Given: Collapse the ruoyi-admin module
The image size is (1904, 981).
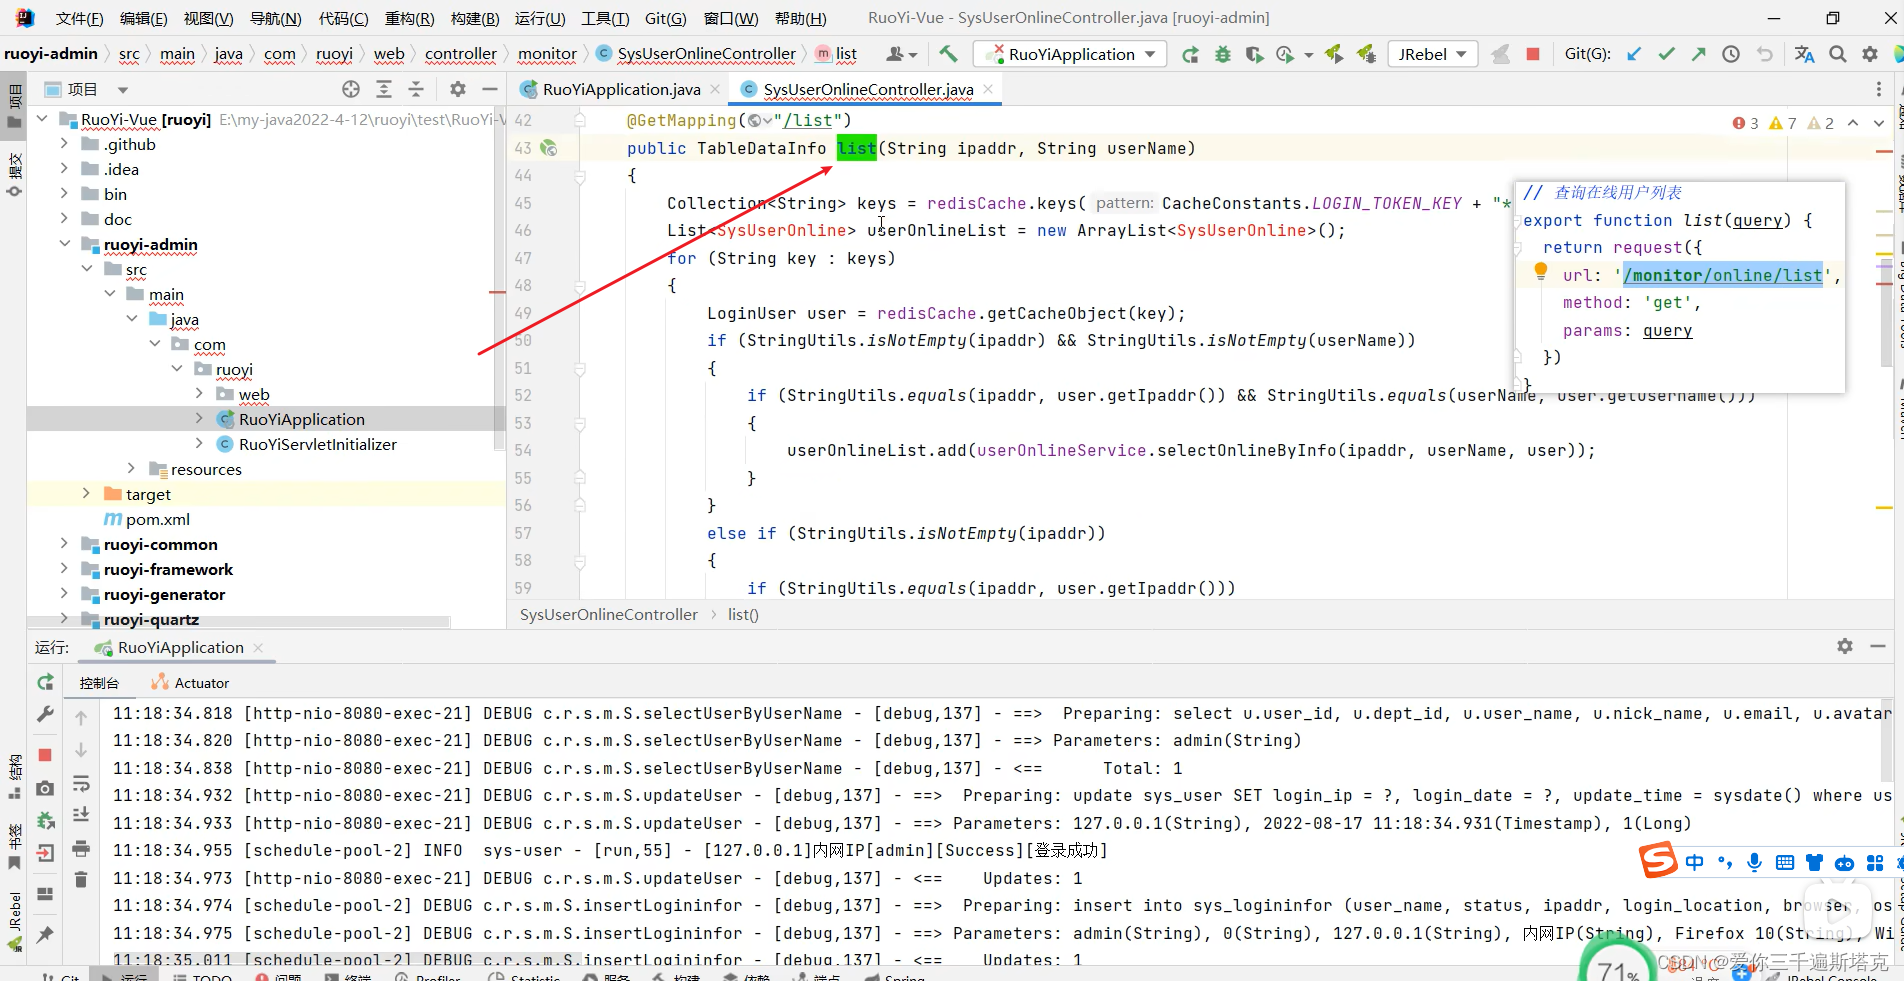Looking at the screenshot, I should [x=64, y=244].
